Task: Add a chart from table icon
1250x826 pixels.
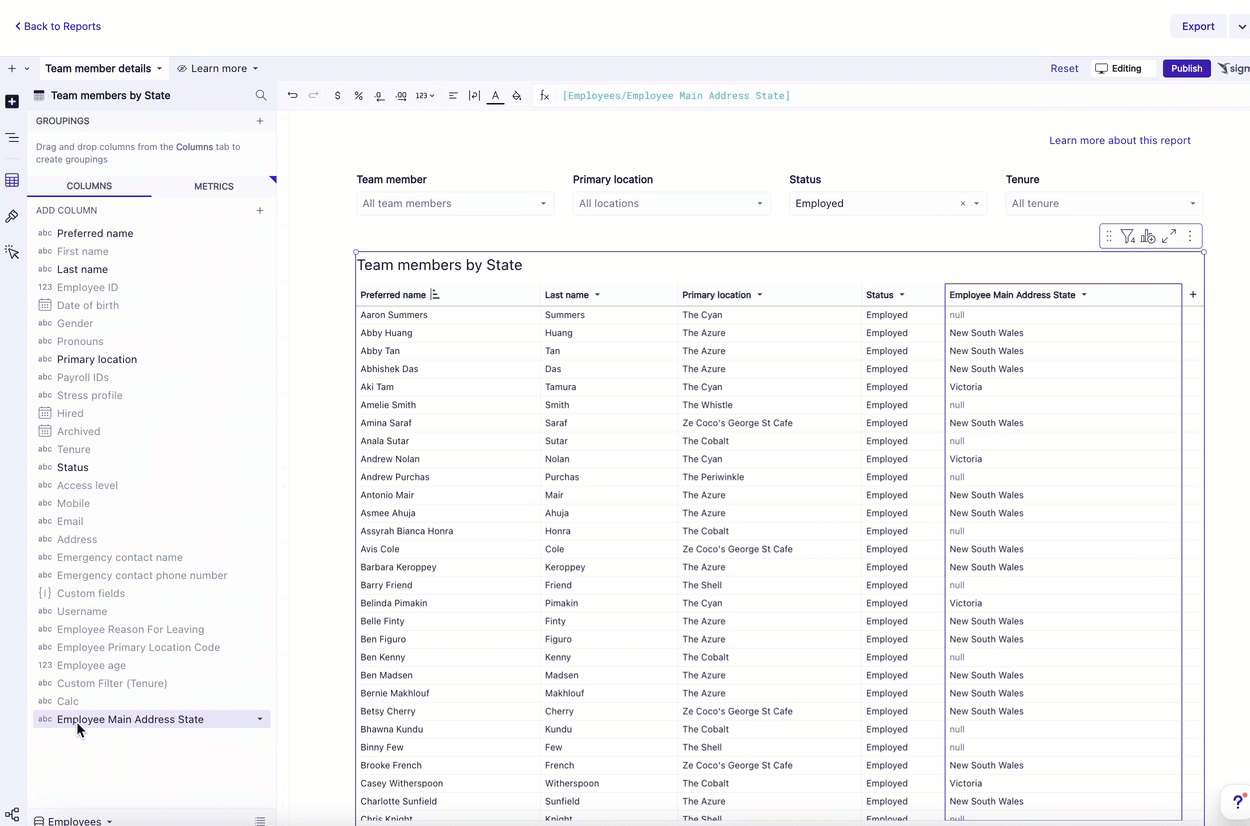Action: point(1148,237)
